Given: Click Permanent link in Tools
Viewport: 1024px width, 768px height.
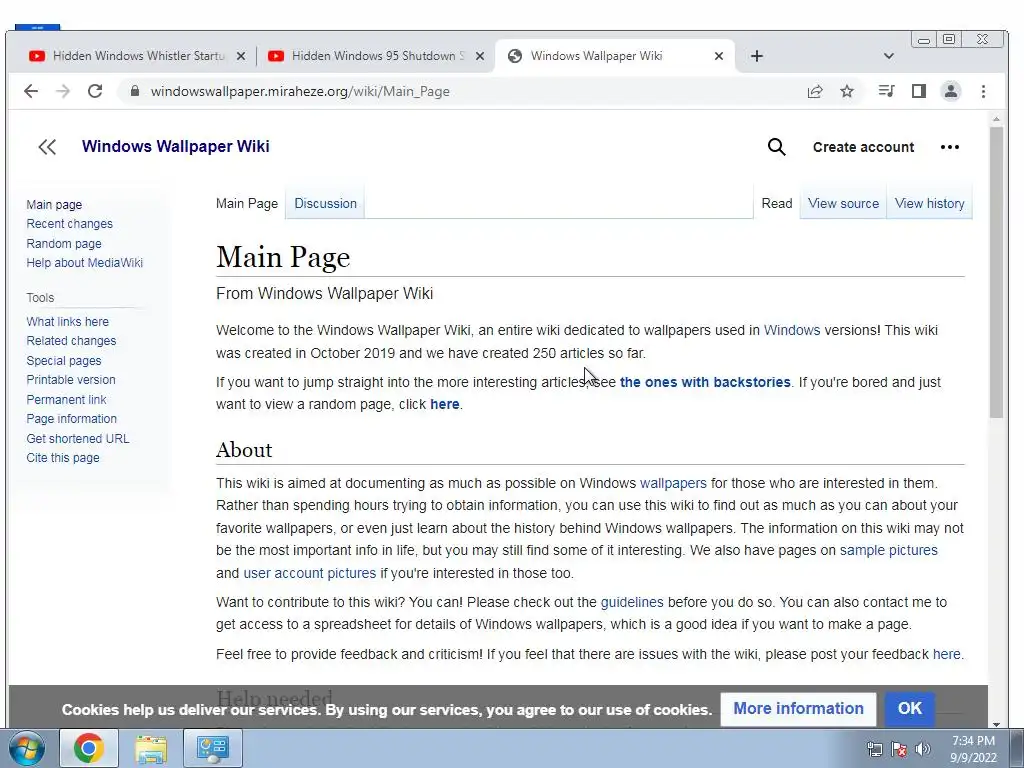Looking at the screenshot, I should pos(66,399).
